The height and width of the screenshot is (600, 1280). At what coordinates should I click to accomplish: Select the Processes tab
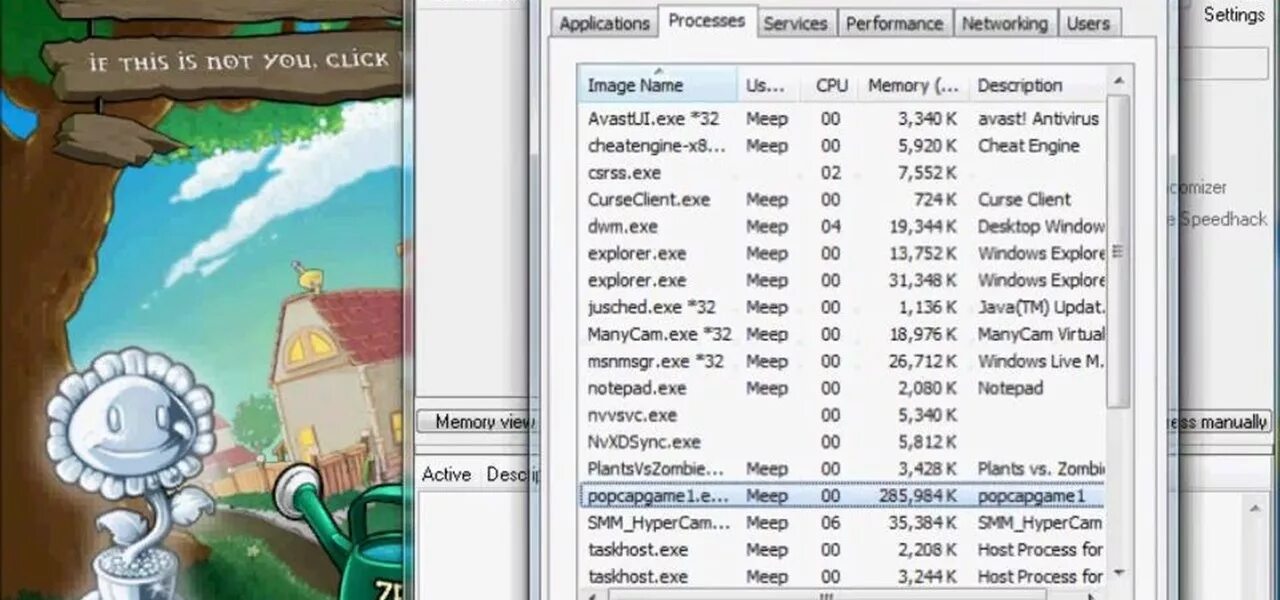click(707, 21)
